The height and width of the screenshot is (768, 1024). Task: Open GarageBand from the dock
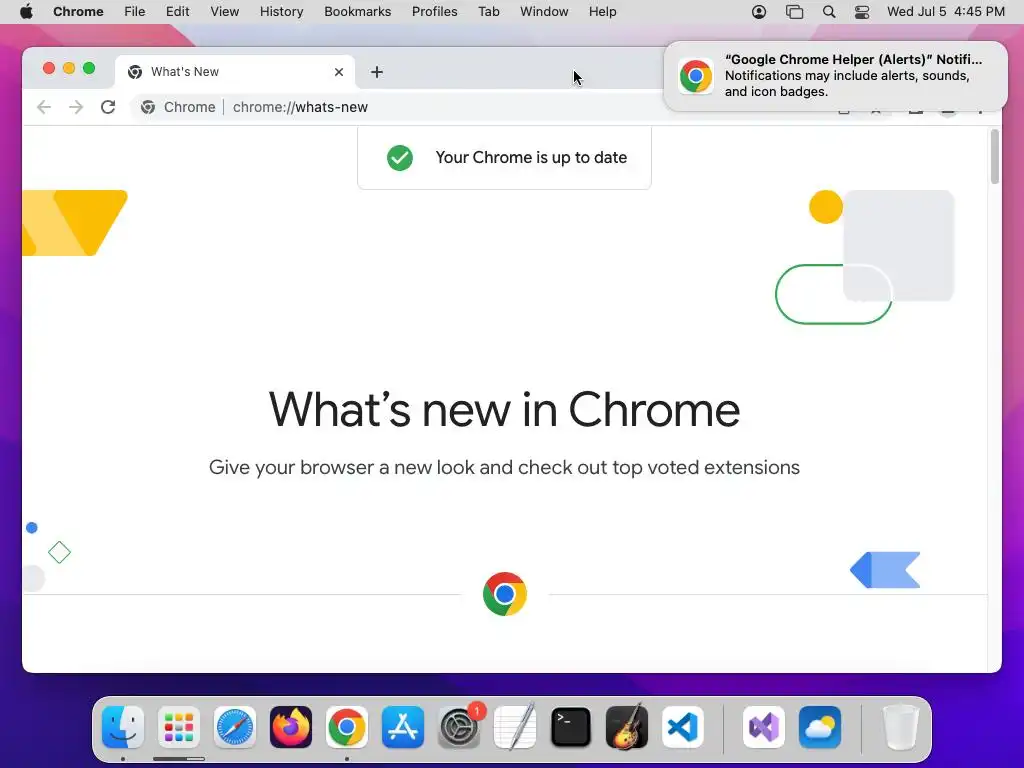pyautogui.click(x=627, y=727)
